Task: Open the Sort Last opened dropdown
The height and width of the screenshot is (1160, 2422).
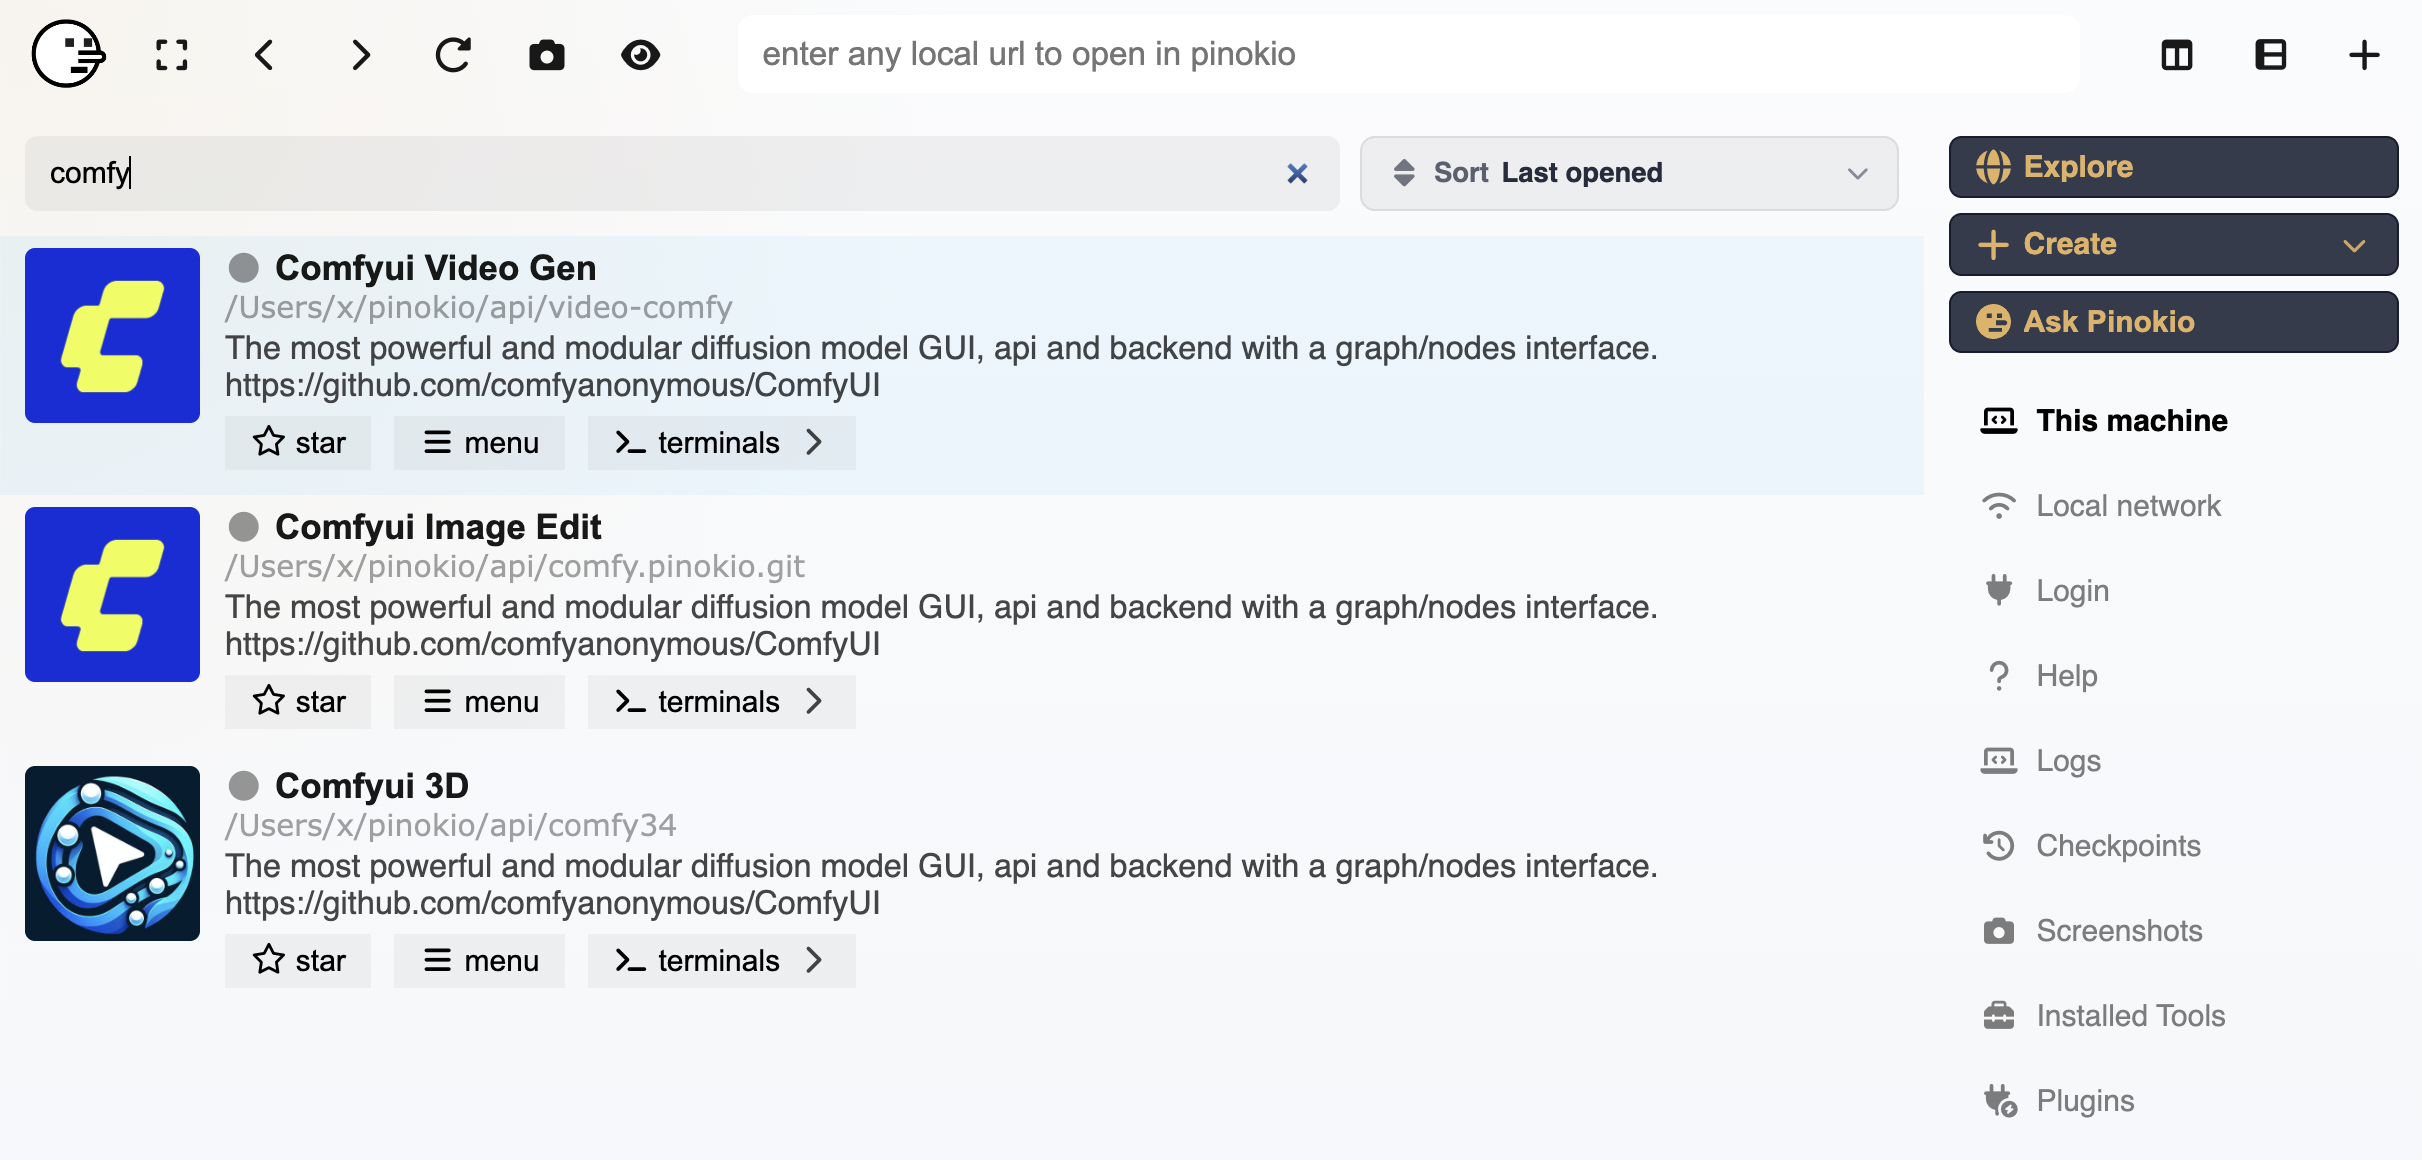Action: [1629, 173]
